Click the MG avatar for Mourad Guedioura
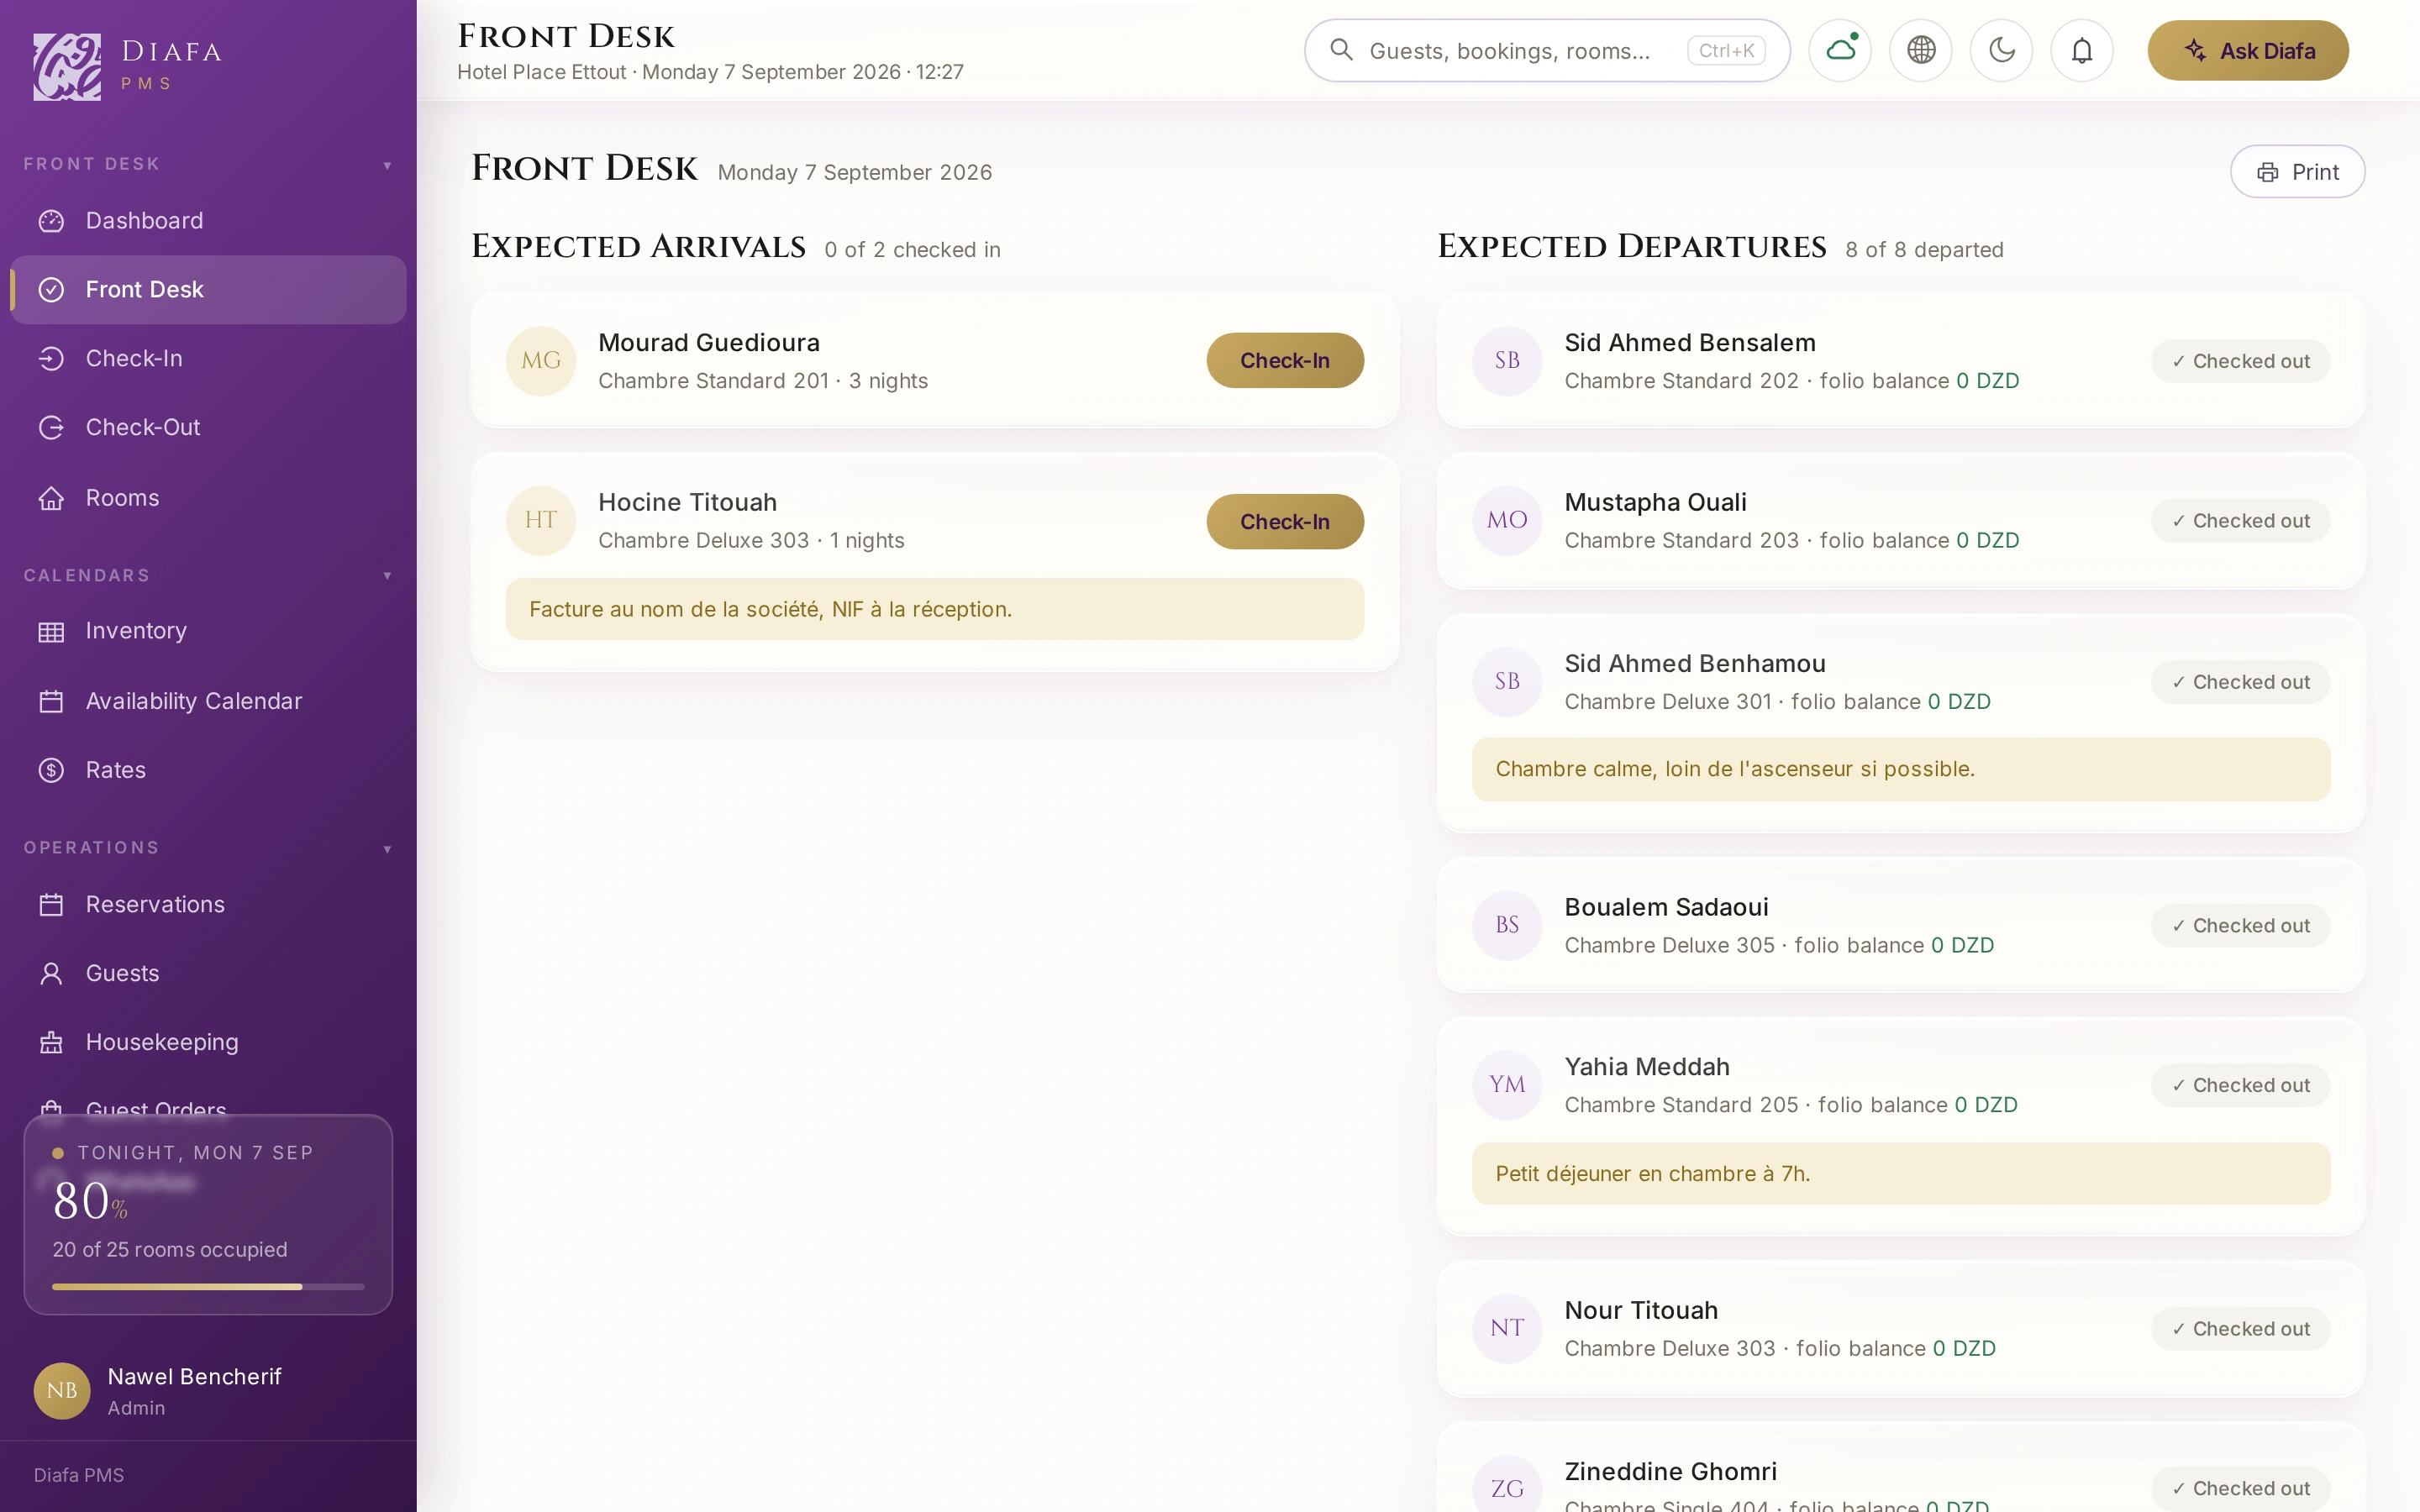The image size is (2420, 1512). (x=541, y=361)
